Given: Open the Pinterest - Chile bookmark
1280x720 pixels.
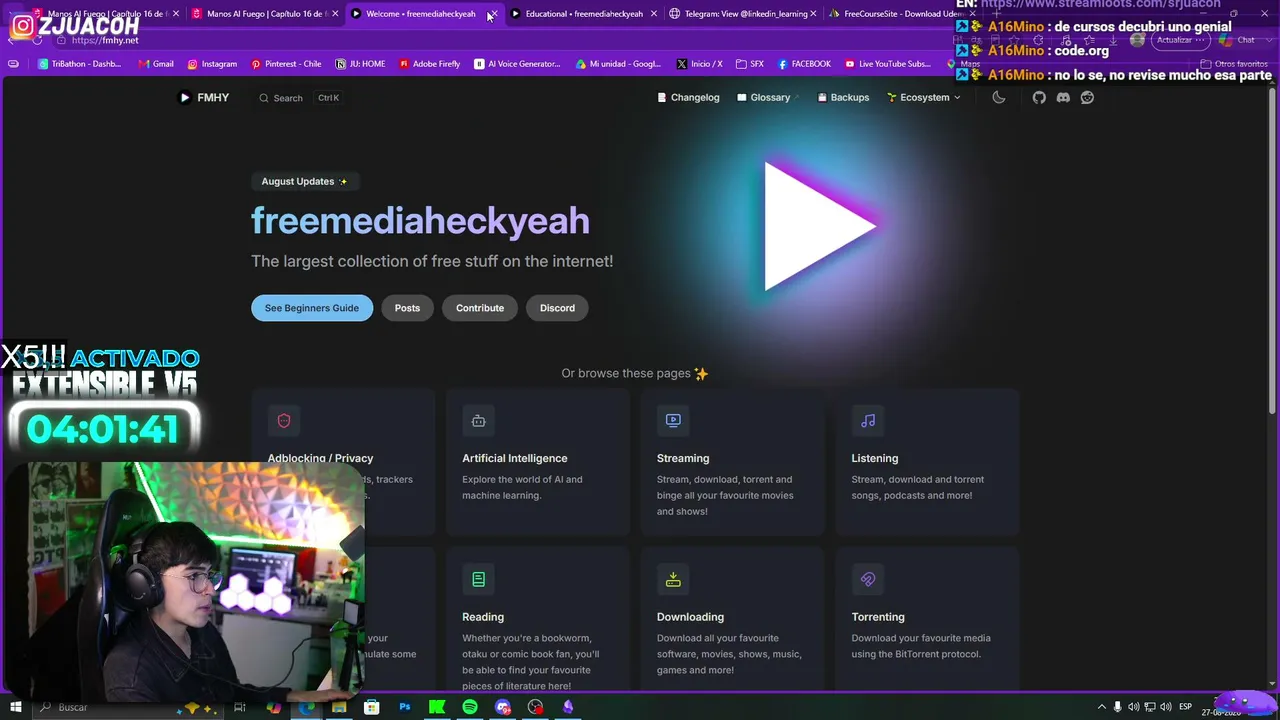Looking at the screenshot, I should pos(286,64).
